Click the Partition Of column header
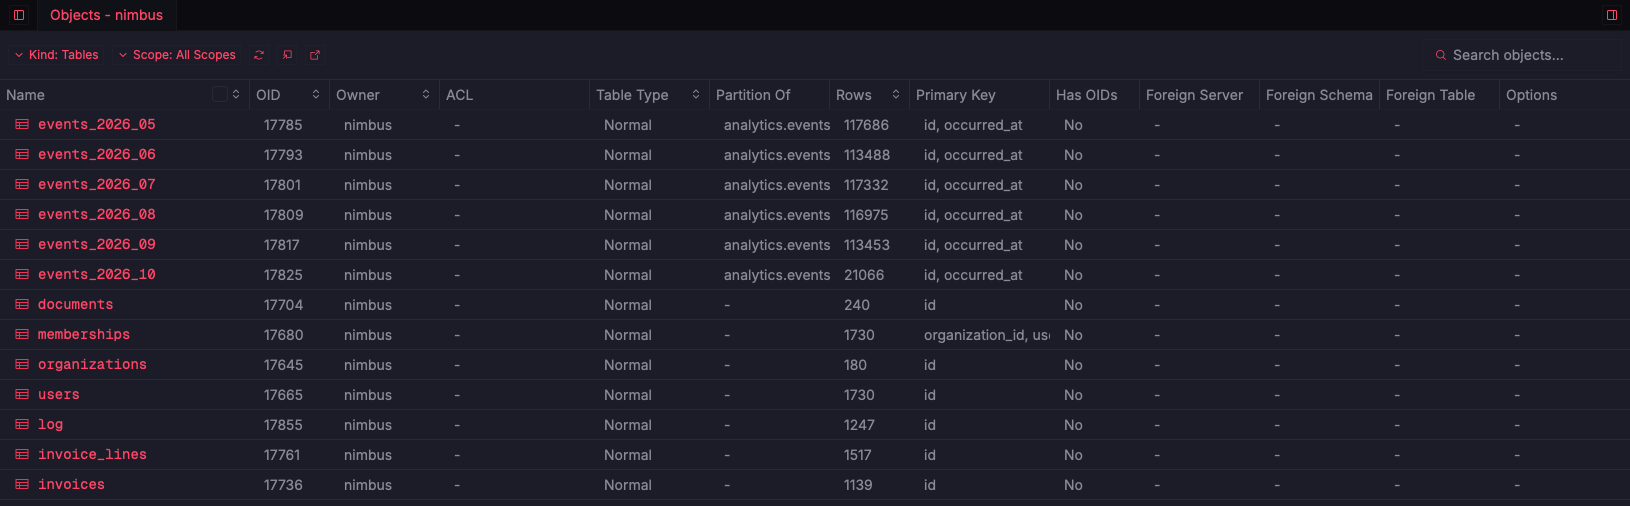This screenshot has width=1630, height=506. coord(769,95)
